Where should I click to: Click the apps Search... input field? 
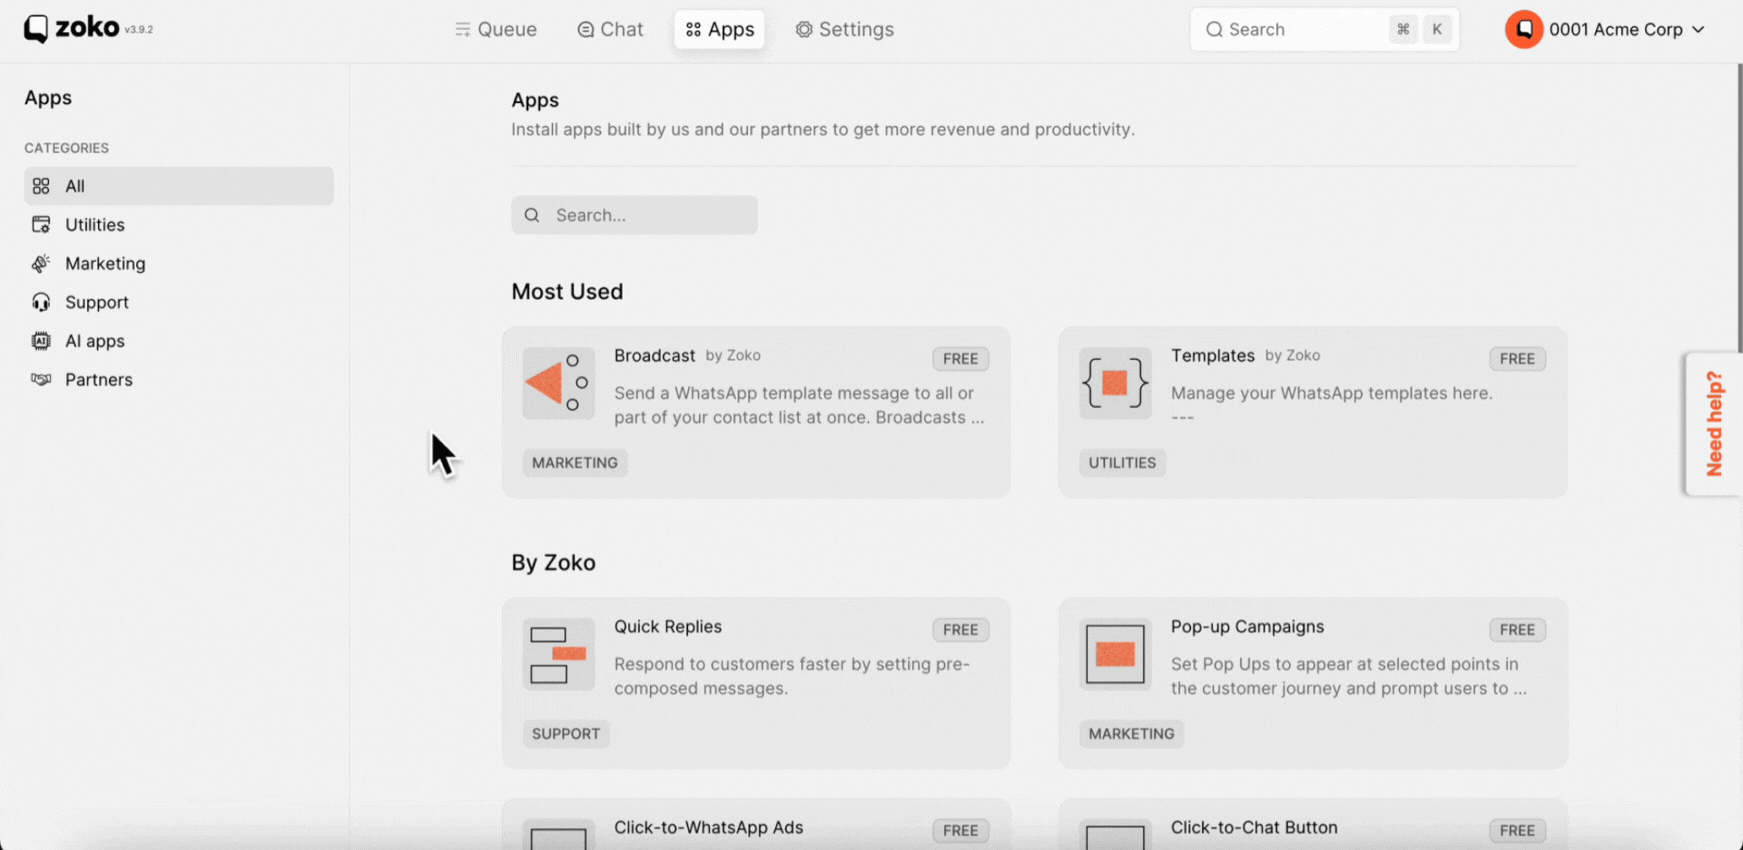pos(634,215)
